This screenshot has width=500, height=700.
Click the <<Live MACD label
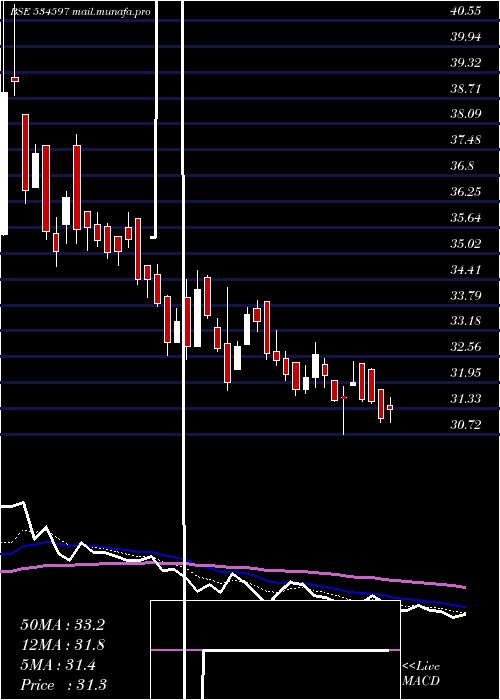coord(421,674)
